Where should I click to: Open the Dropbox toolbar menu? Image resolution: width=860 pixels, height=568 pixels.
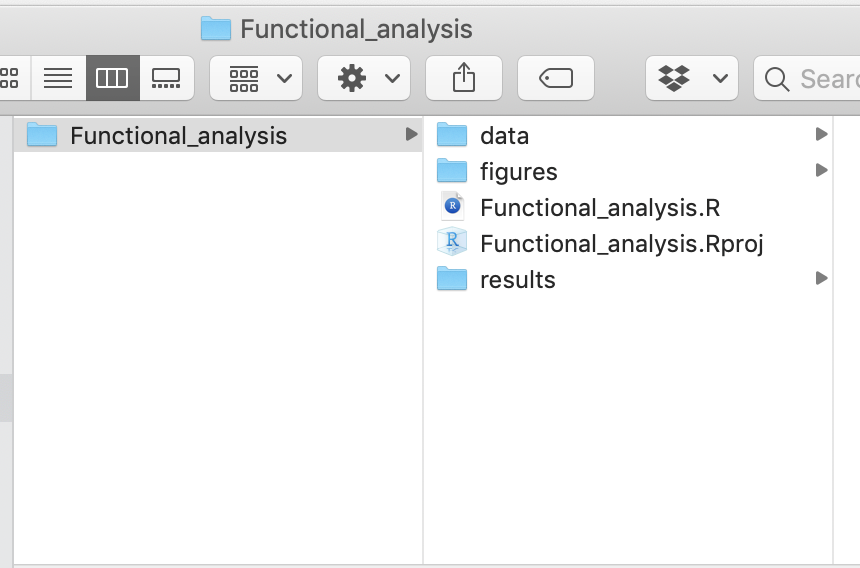tap(692, 78)
